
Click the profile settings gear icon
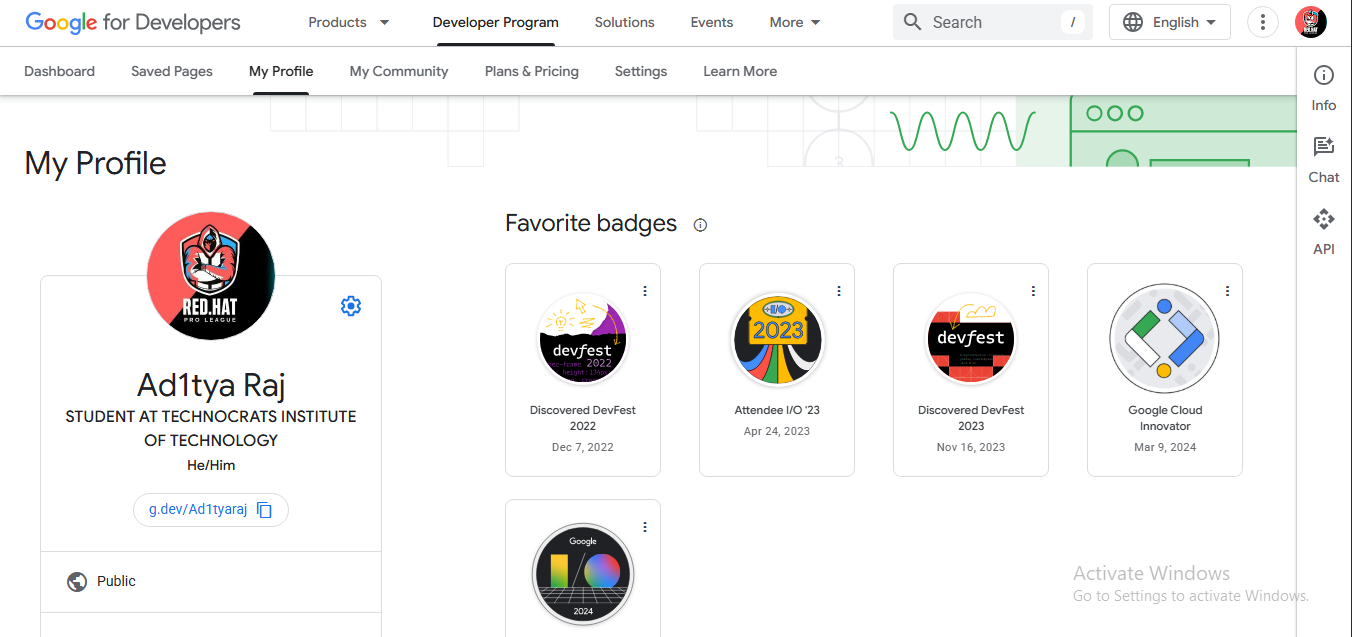351,306
